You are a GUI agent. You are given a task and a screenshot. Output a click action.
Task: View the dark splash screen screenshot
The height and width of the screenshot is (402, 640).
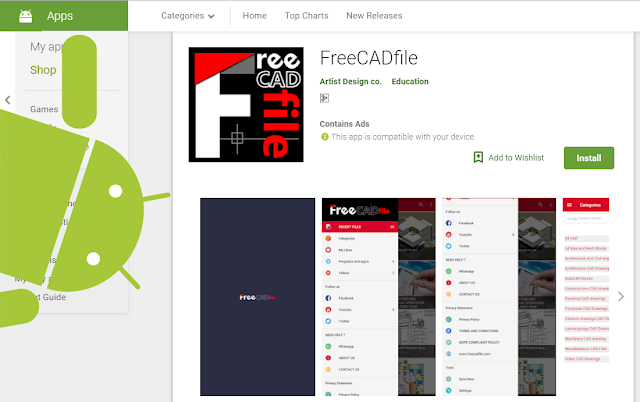coord(258,297)
